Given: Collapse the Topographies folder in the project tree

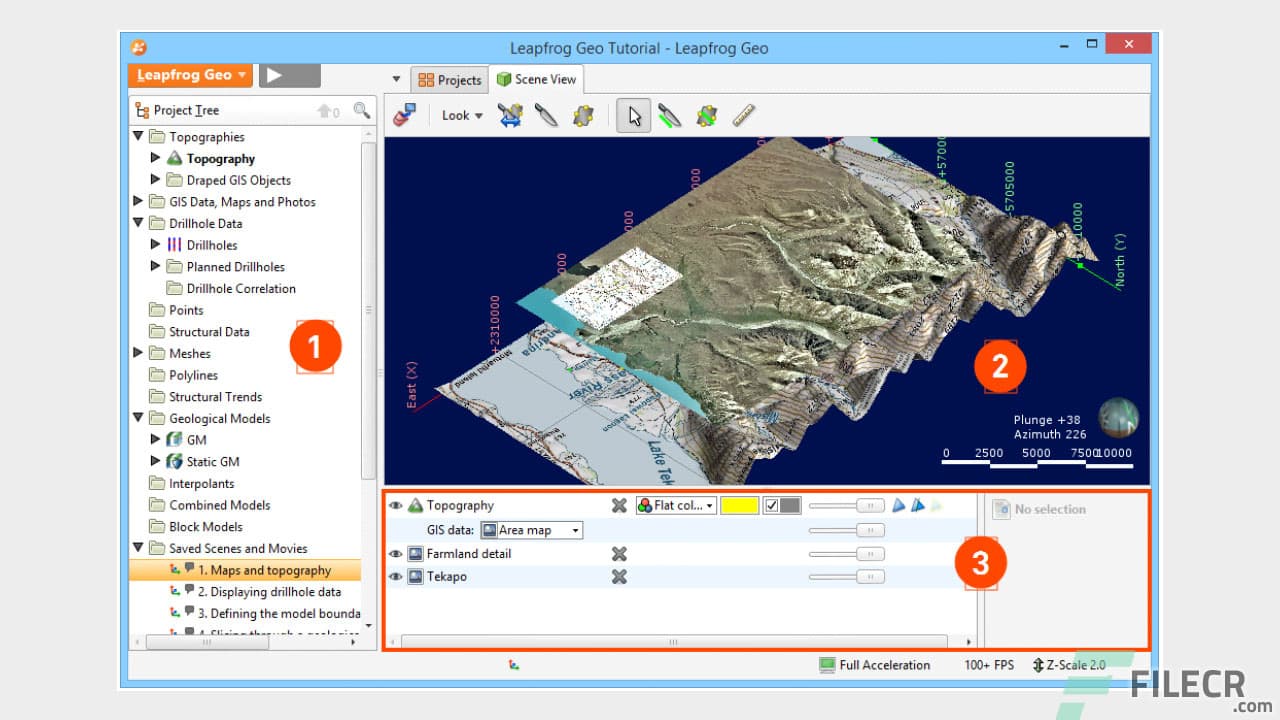Looking at the screenshot, I should click(138, 136).
